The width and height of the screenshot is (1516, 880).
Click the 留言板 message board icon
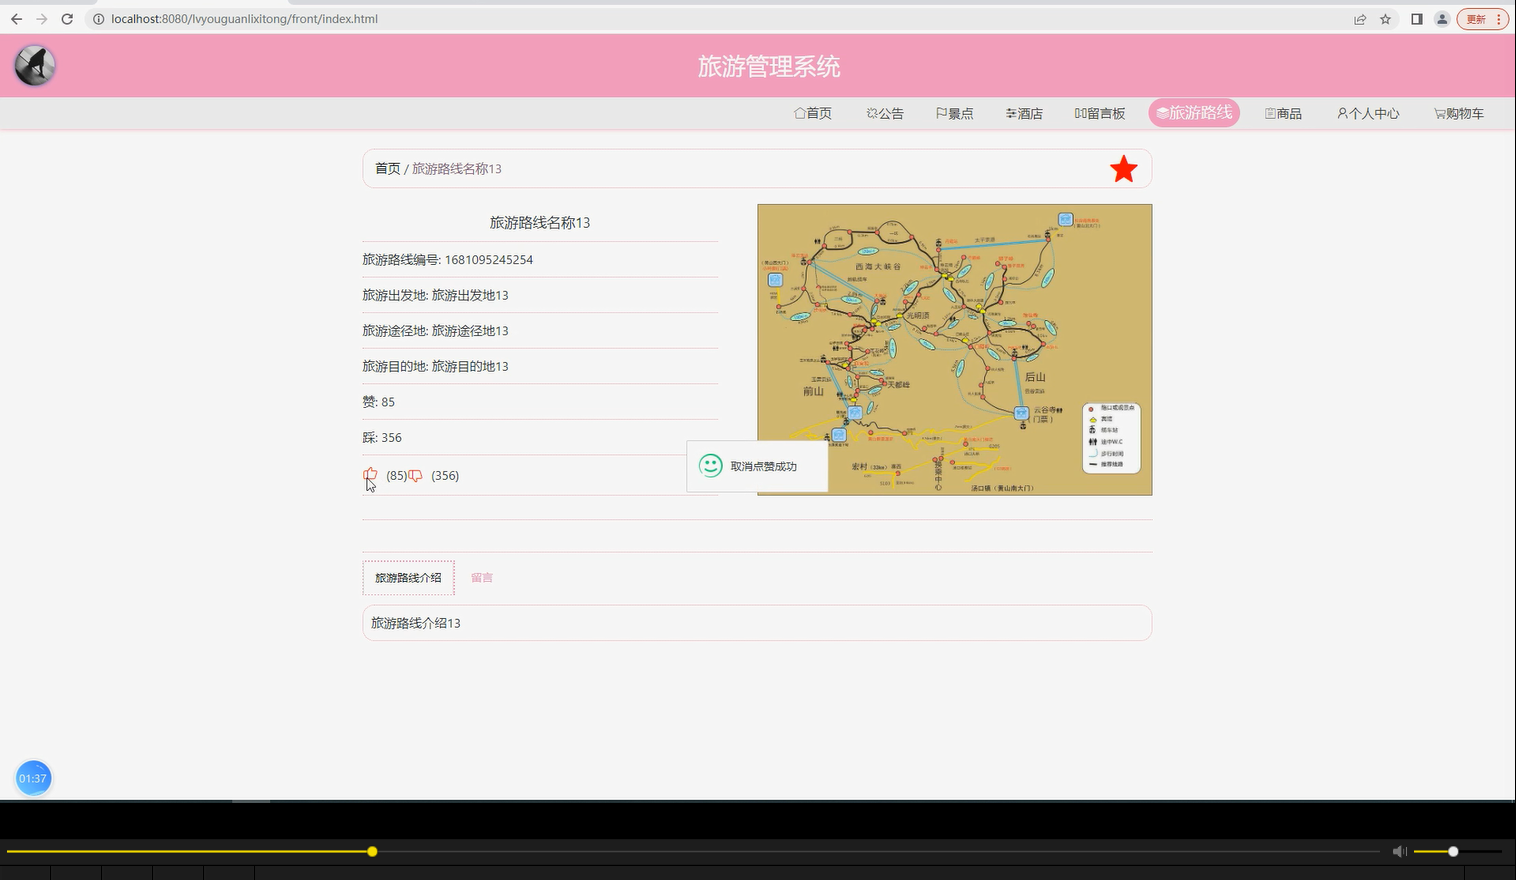(1080, 113)
